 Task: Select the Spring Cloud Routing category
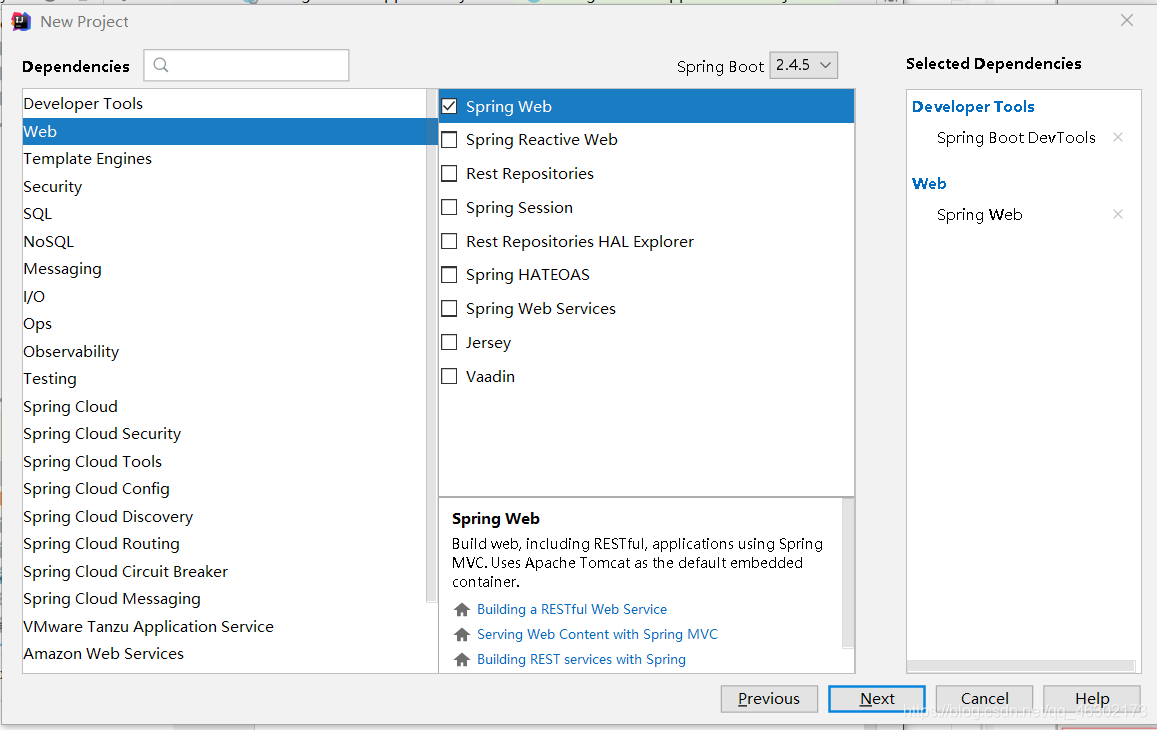pyautogui.click(x=224, y=544)
